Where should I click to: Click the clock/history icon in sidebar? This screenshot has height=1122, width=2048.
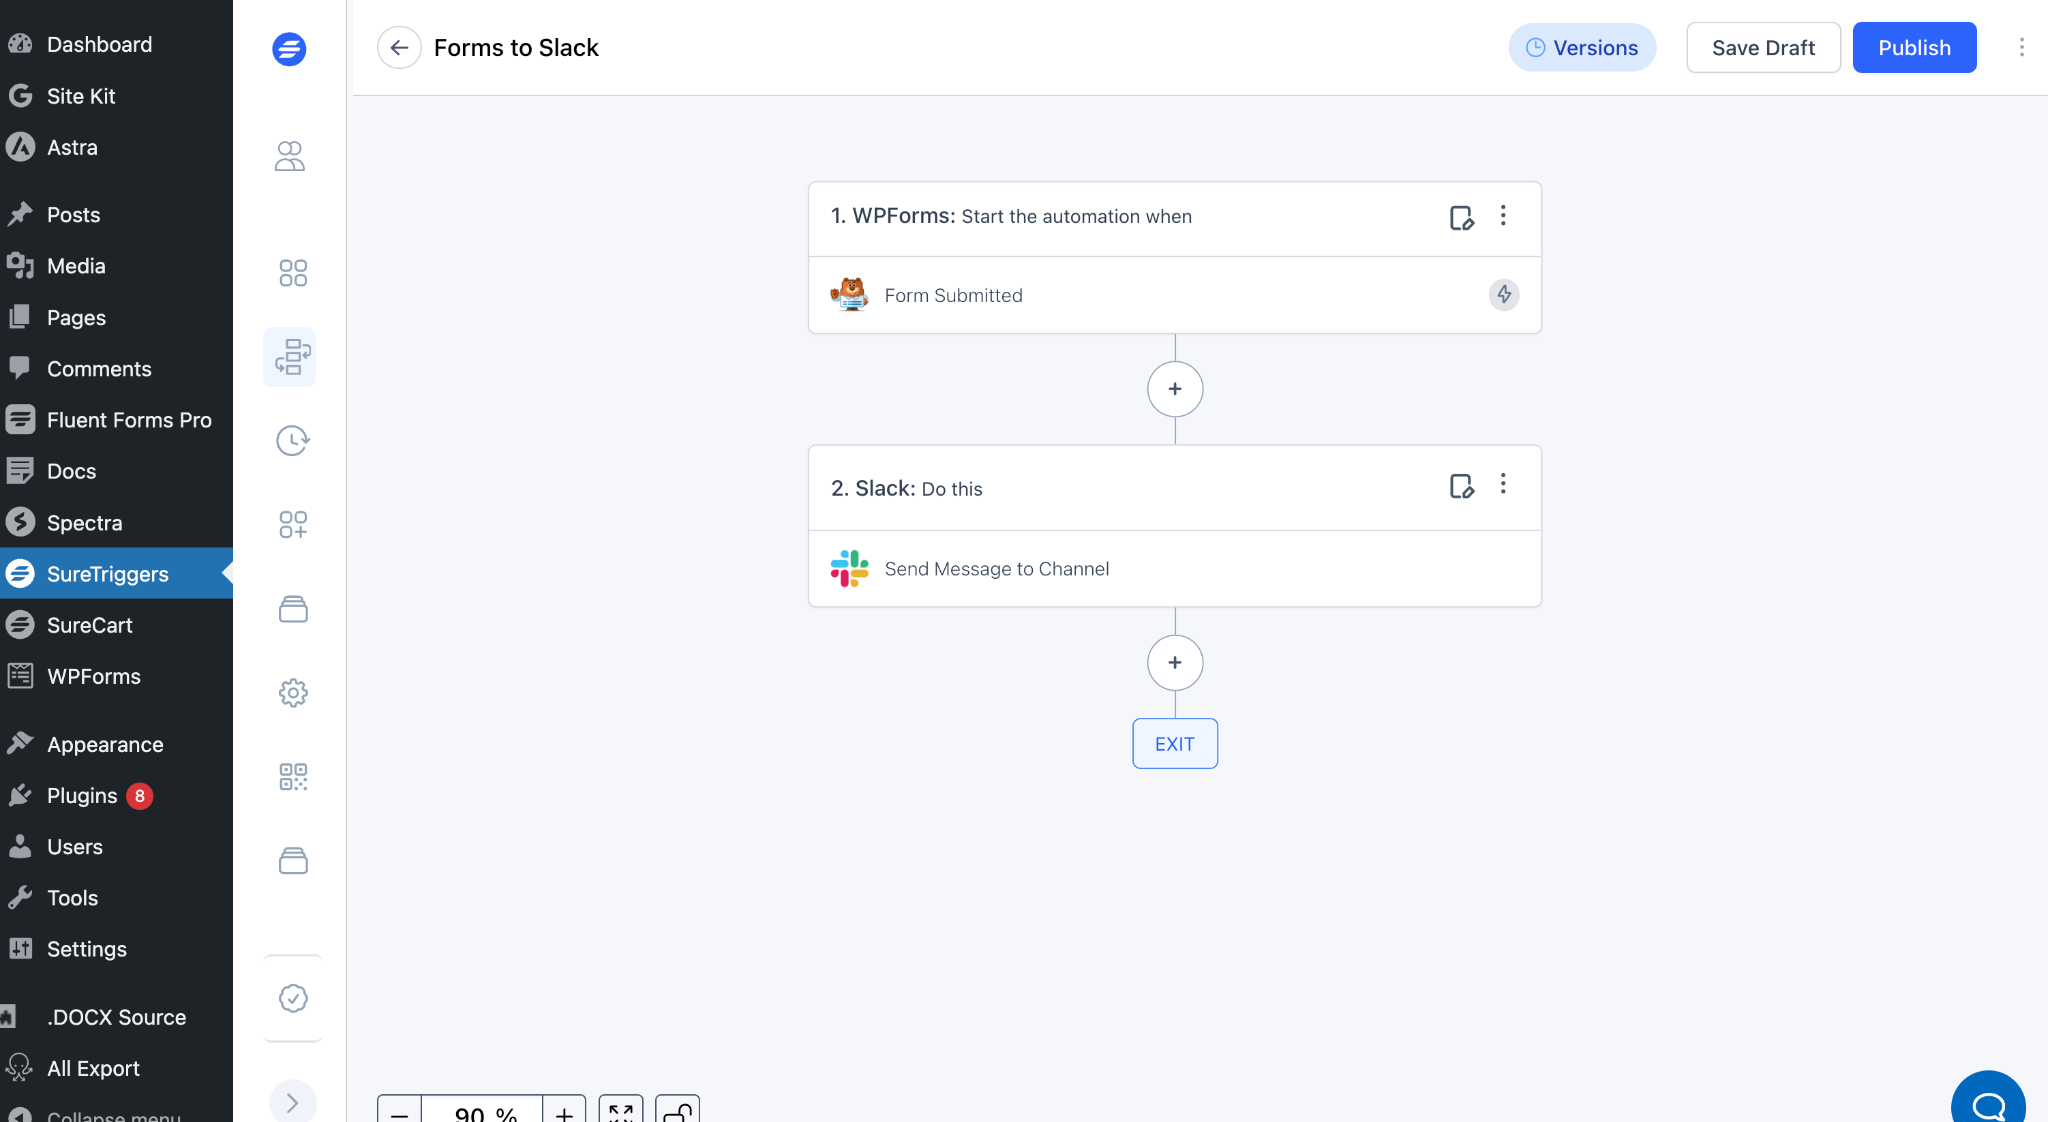pyautogui.click(x=291, y=441)
